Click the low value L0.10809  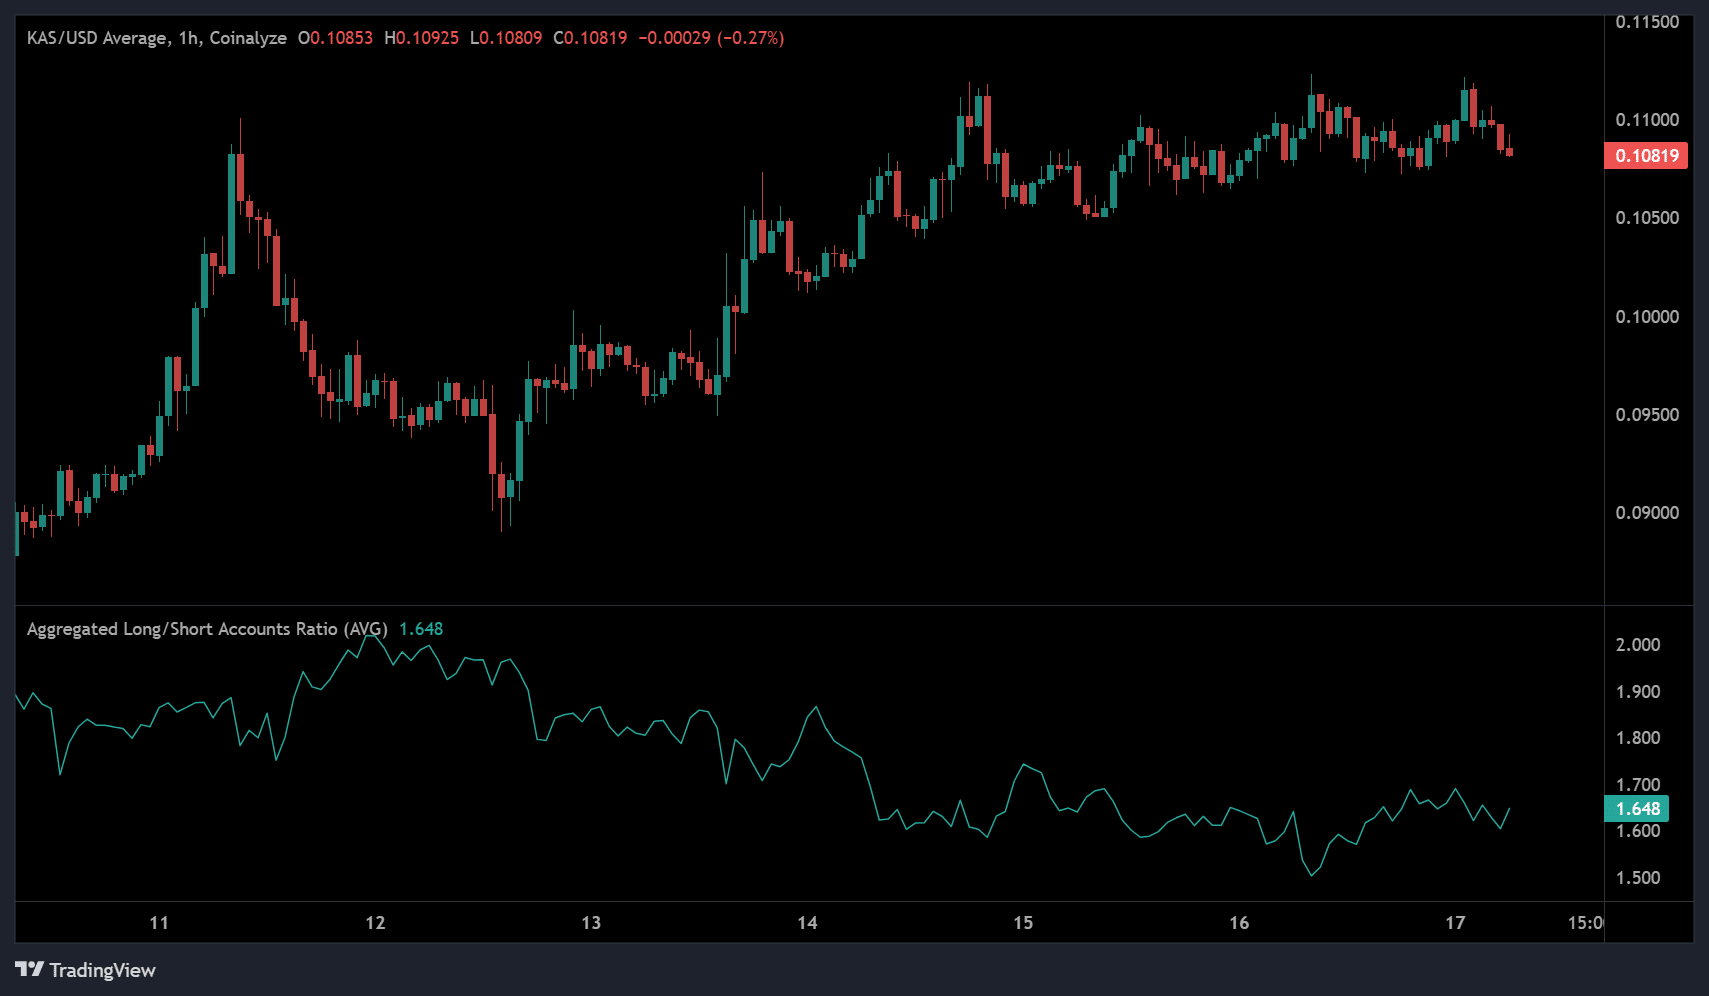tap(506, 38)
